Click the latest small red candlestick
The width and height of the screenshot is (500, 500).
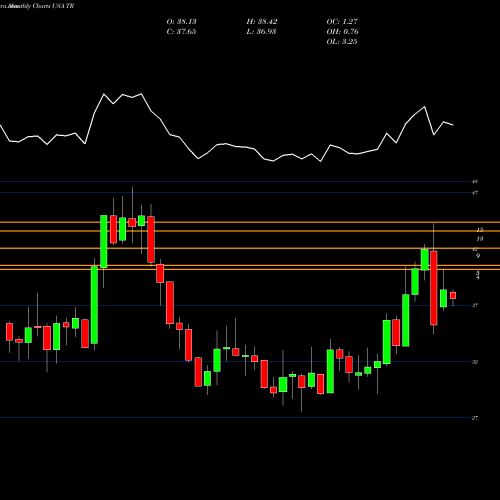click(453, 295)
